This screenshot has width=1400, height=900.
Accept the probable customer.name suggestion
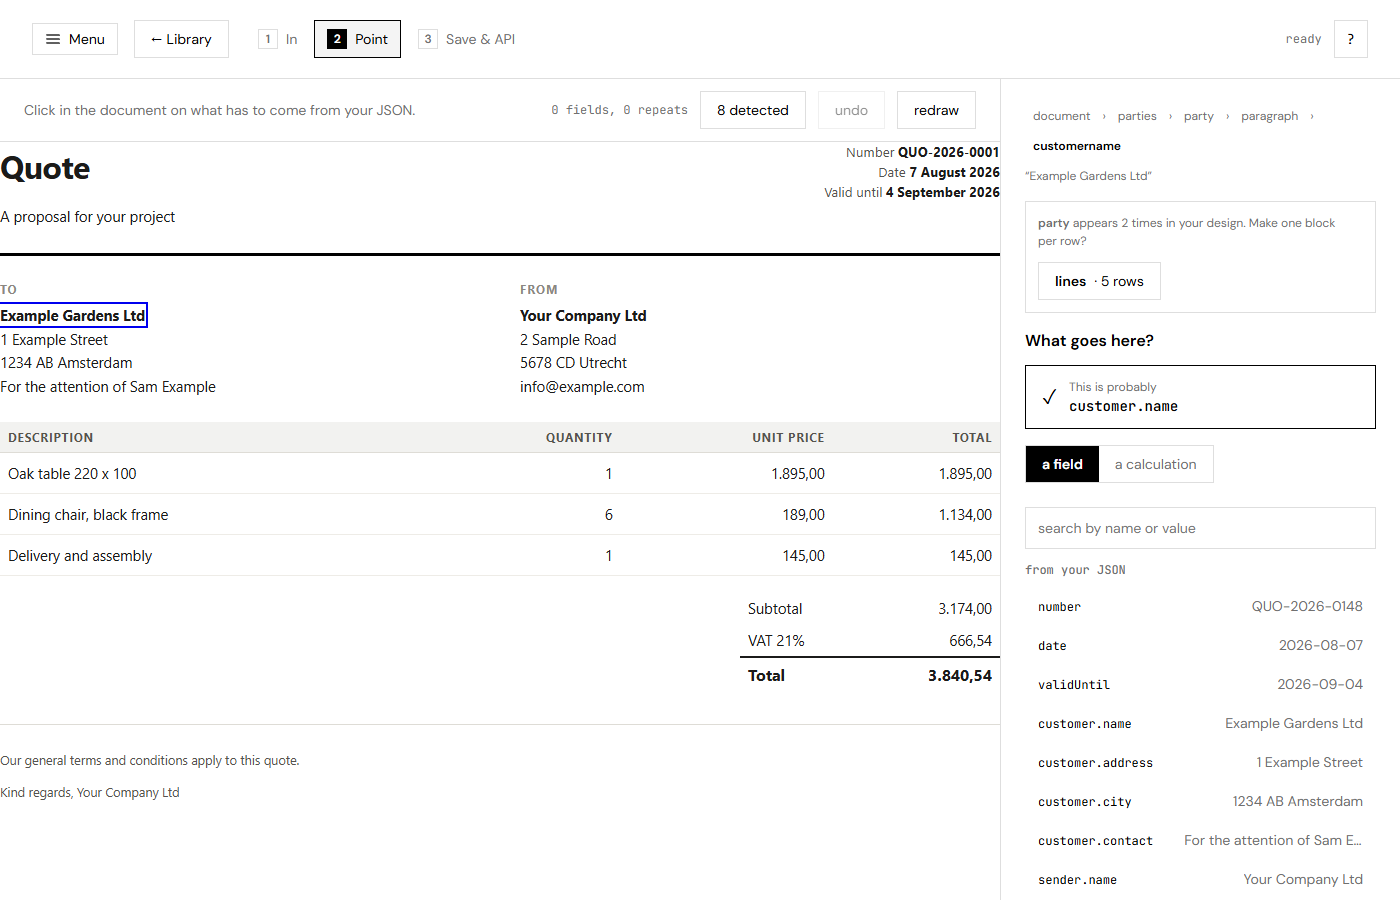click(1200, 397)
